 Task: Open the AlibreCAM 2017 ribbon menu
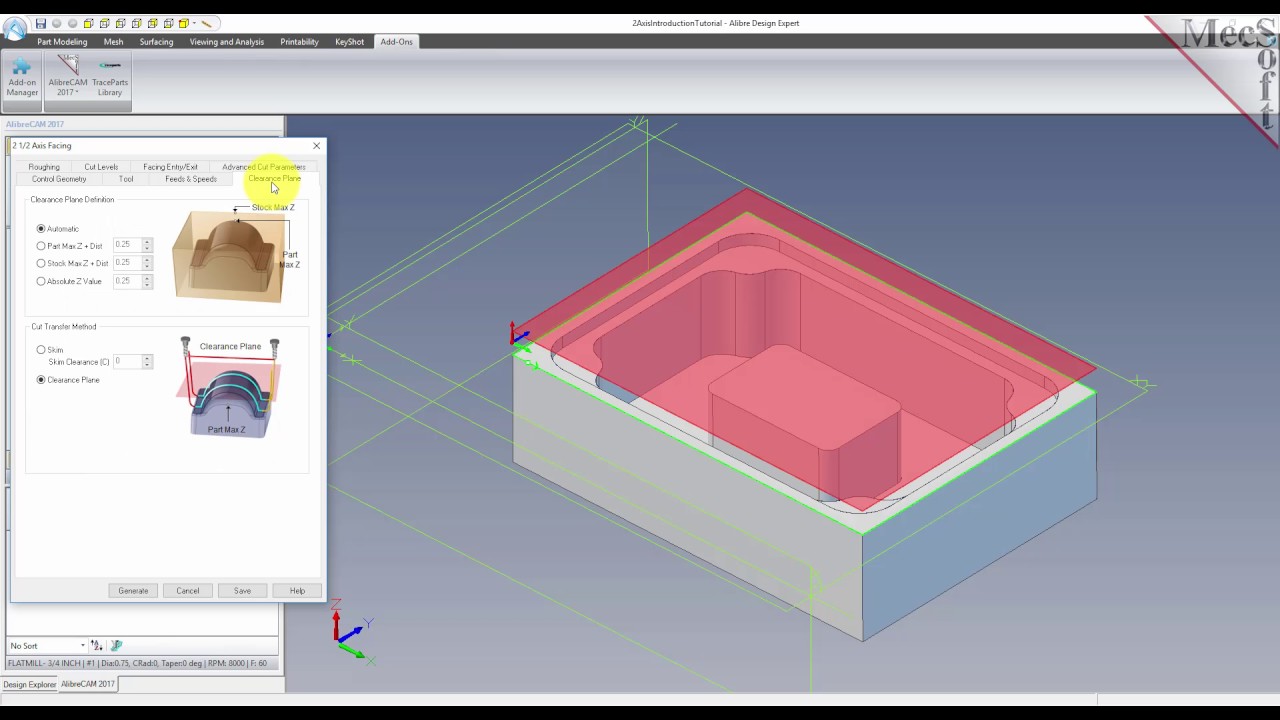[x=67, y=78]
